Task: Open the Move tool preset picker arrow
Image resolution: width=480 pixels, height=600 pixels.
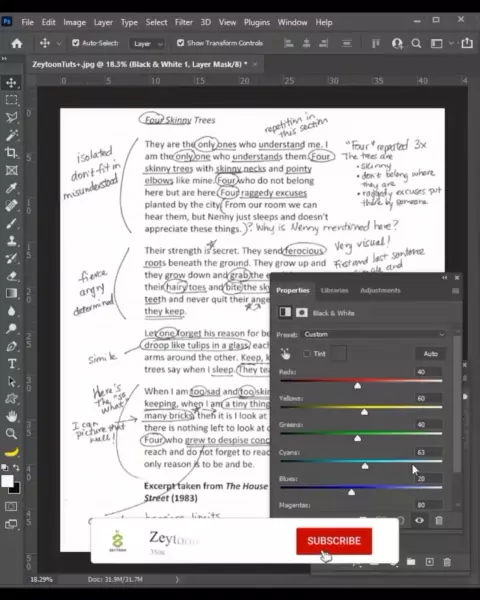Action: click(59, 44)
